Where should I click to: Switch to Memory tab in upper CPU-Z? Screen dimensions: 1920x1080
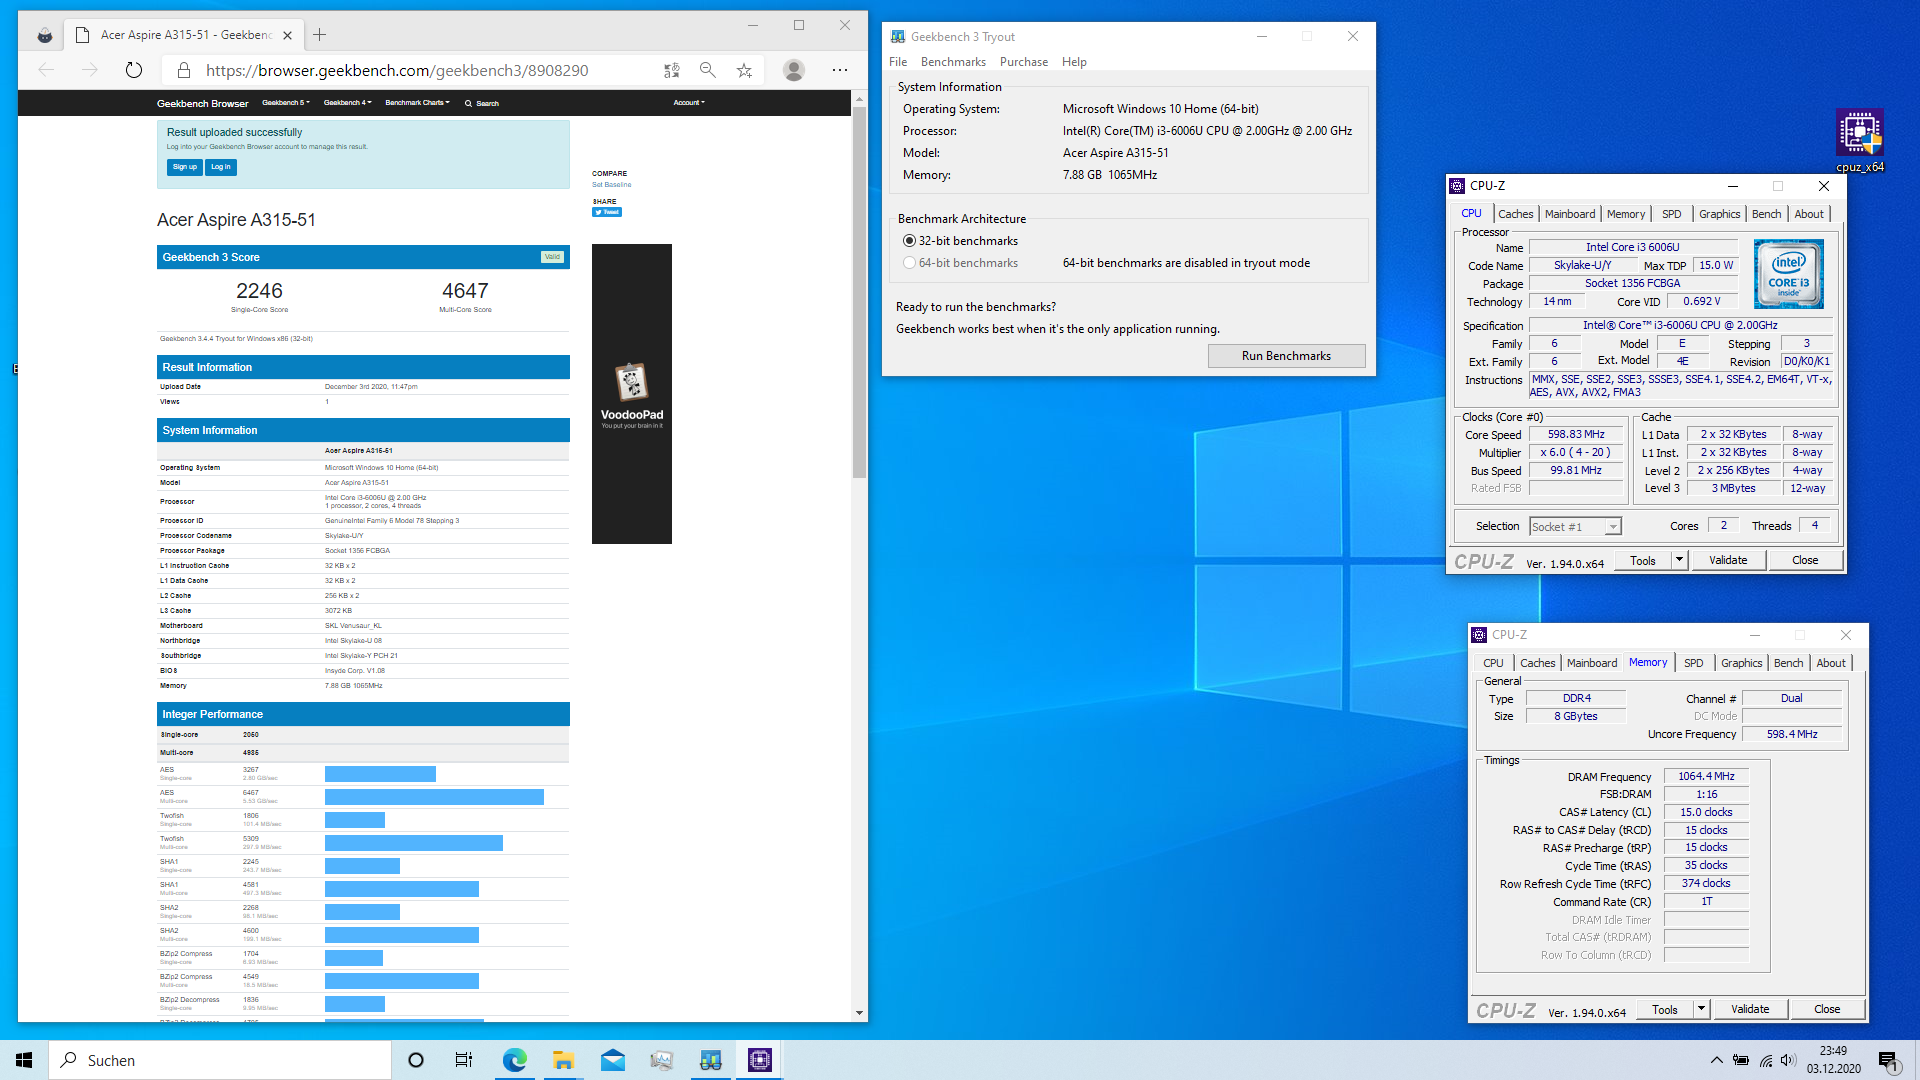click(1626, 214)
